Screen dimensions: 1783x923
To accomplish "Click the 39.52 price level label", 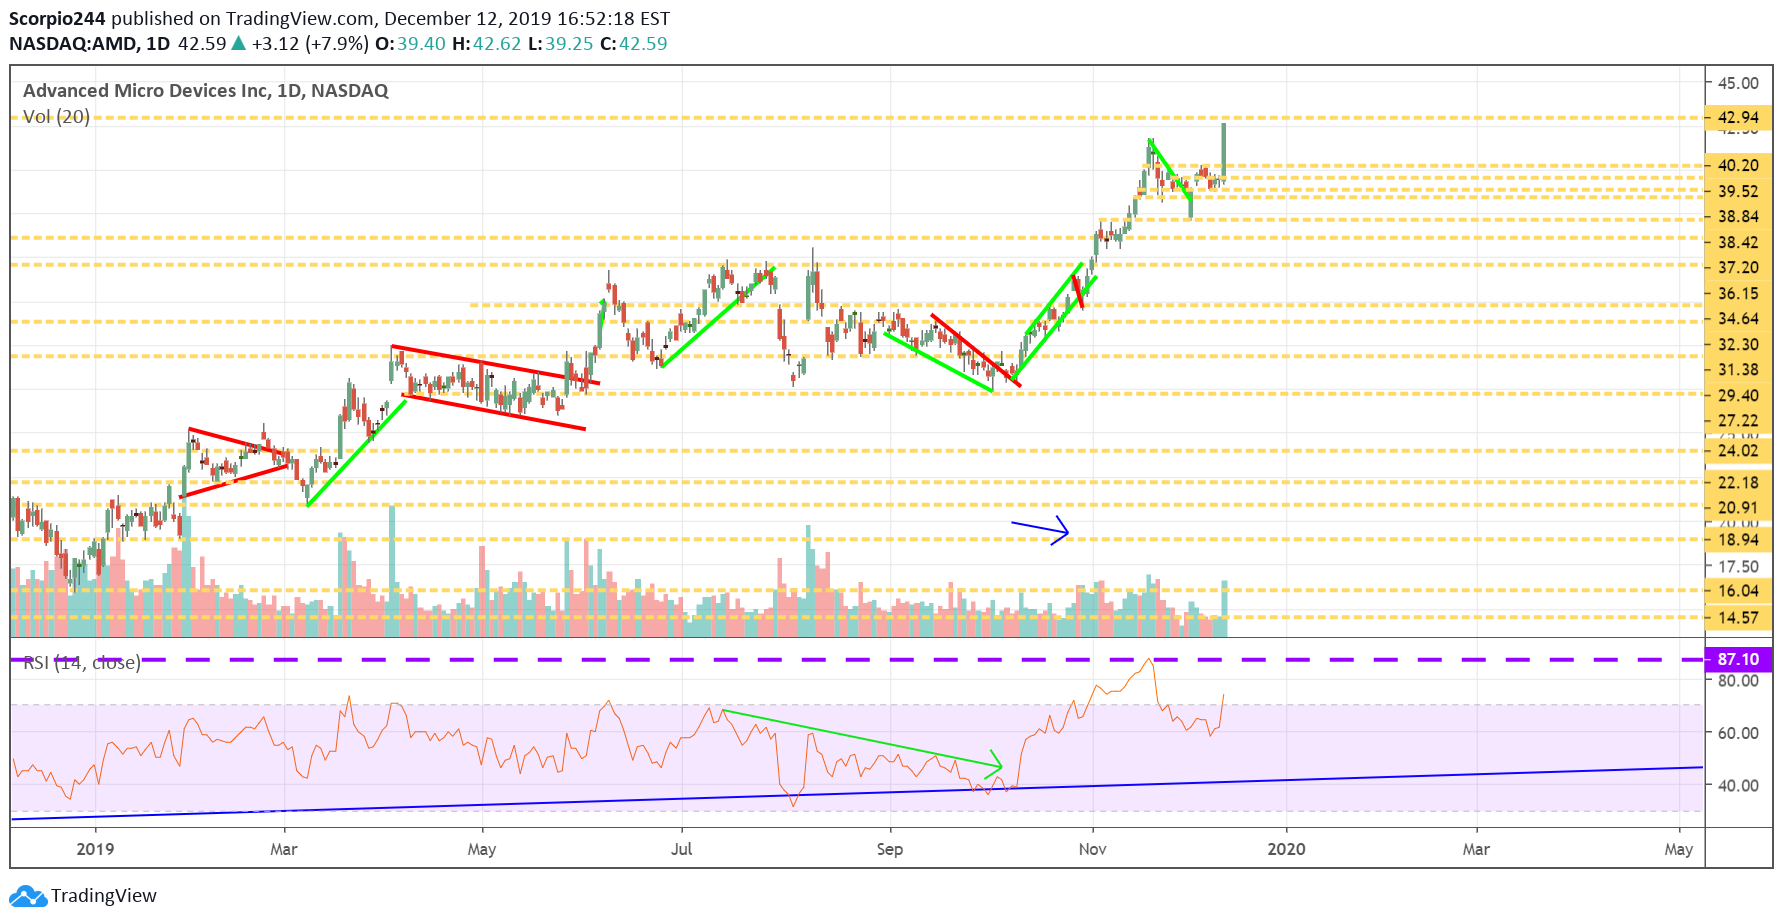I will coord(1738,192).
